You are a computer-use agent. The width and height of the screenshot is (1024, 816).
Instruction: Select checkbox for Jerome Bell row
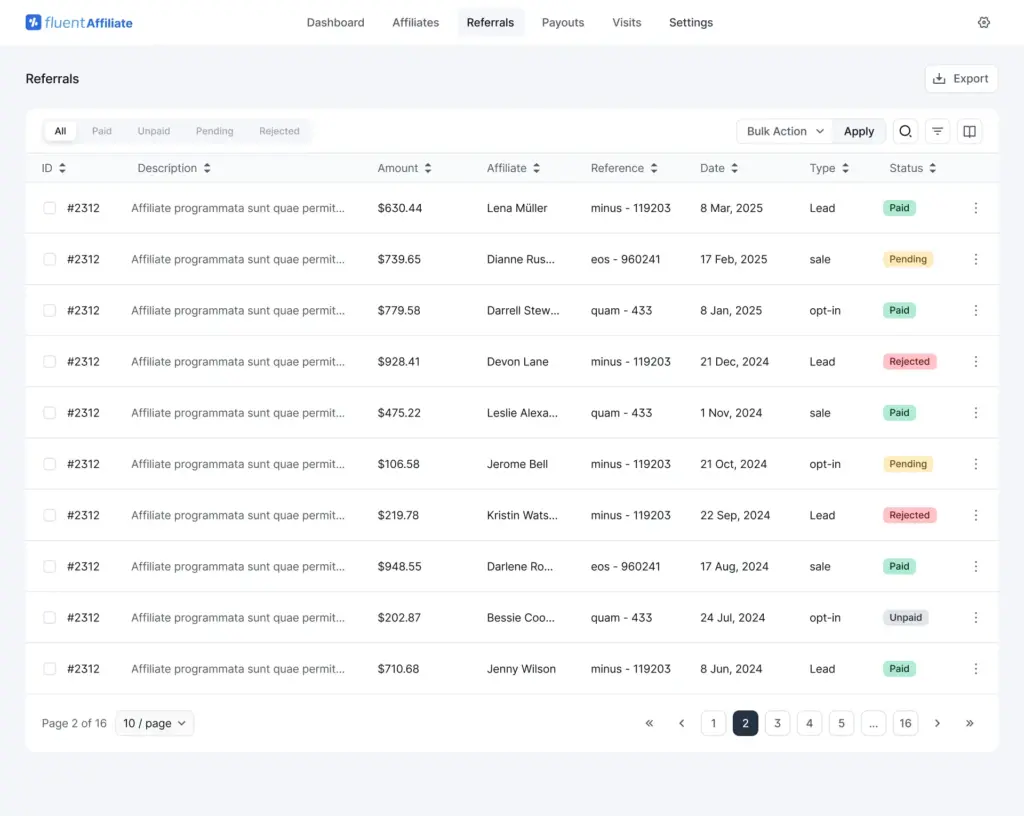click(x=50, y=464)
